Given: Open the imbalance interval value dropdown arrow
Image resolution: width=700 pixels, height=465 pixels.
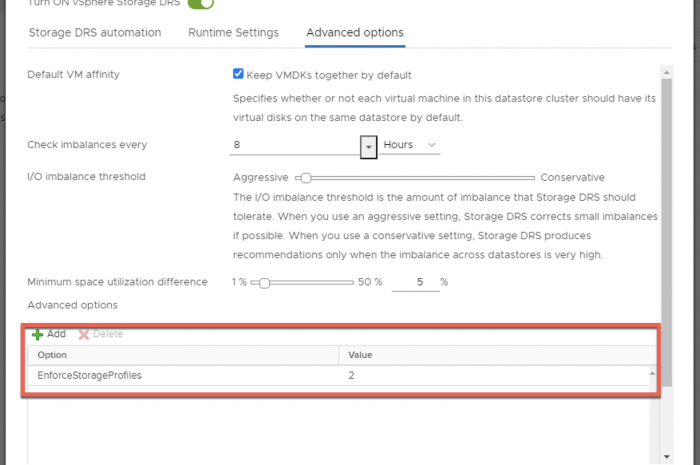Looking at the screenshot, I should tap(368, 146).
